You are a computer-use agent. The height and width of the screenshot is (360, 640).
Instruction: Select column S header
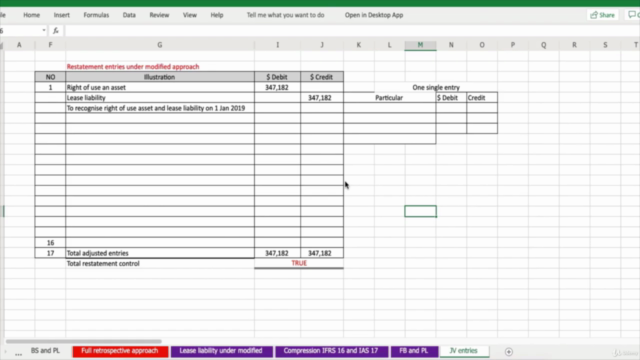pos(605,45)
